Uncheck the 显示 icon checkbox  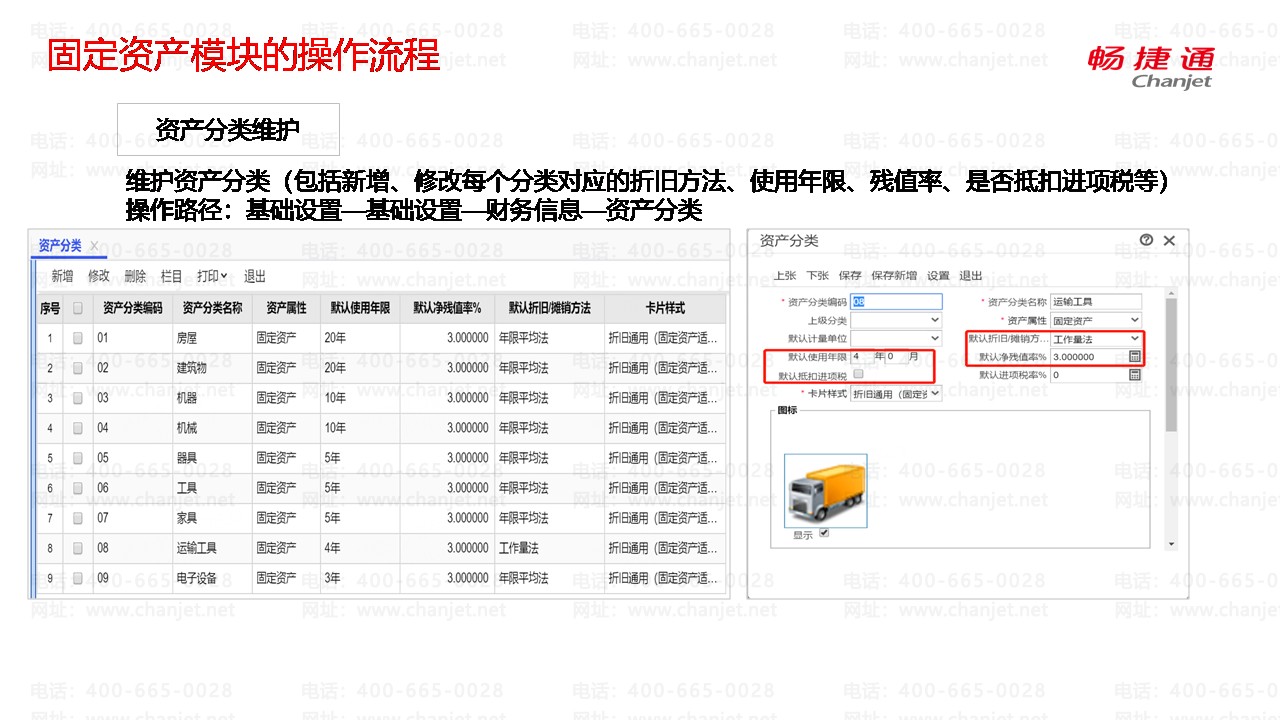pyautogui.click(x=824, y=534)
